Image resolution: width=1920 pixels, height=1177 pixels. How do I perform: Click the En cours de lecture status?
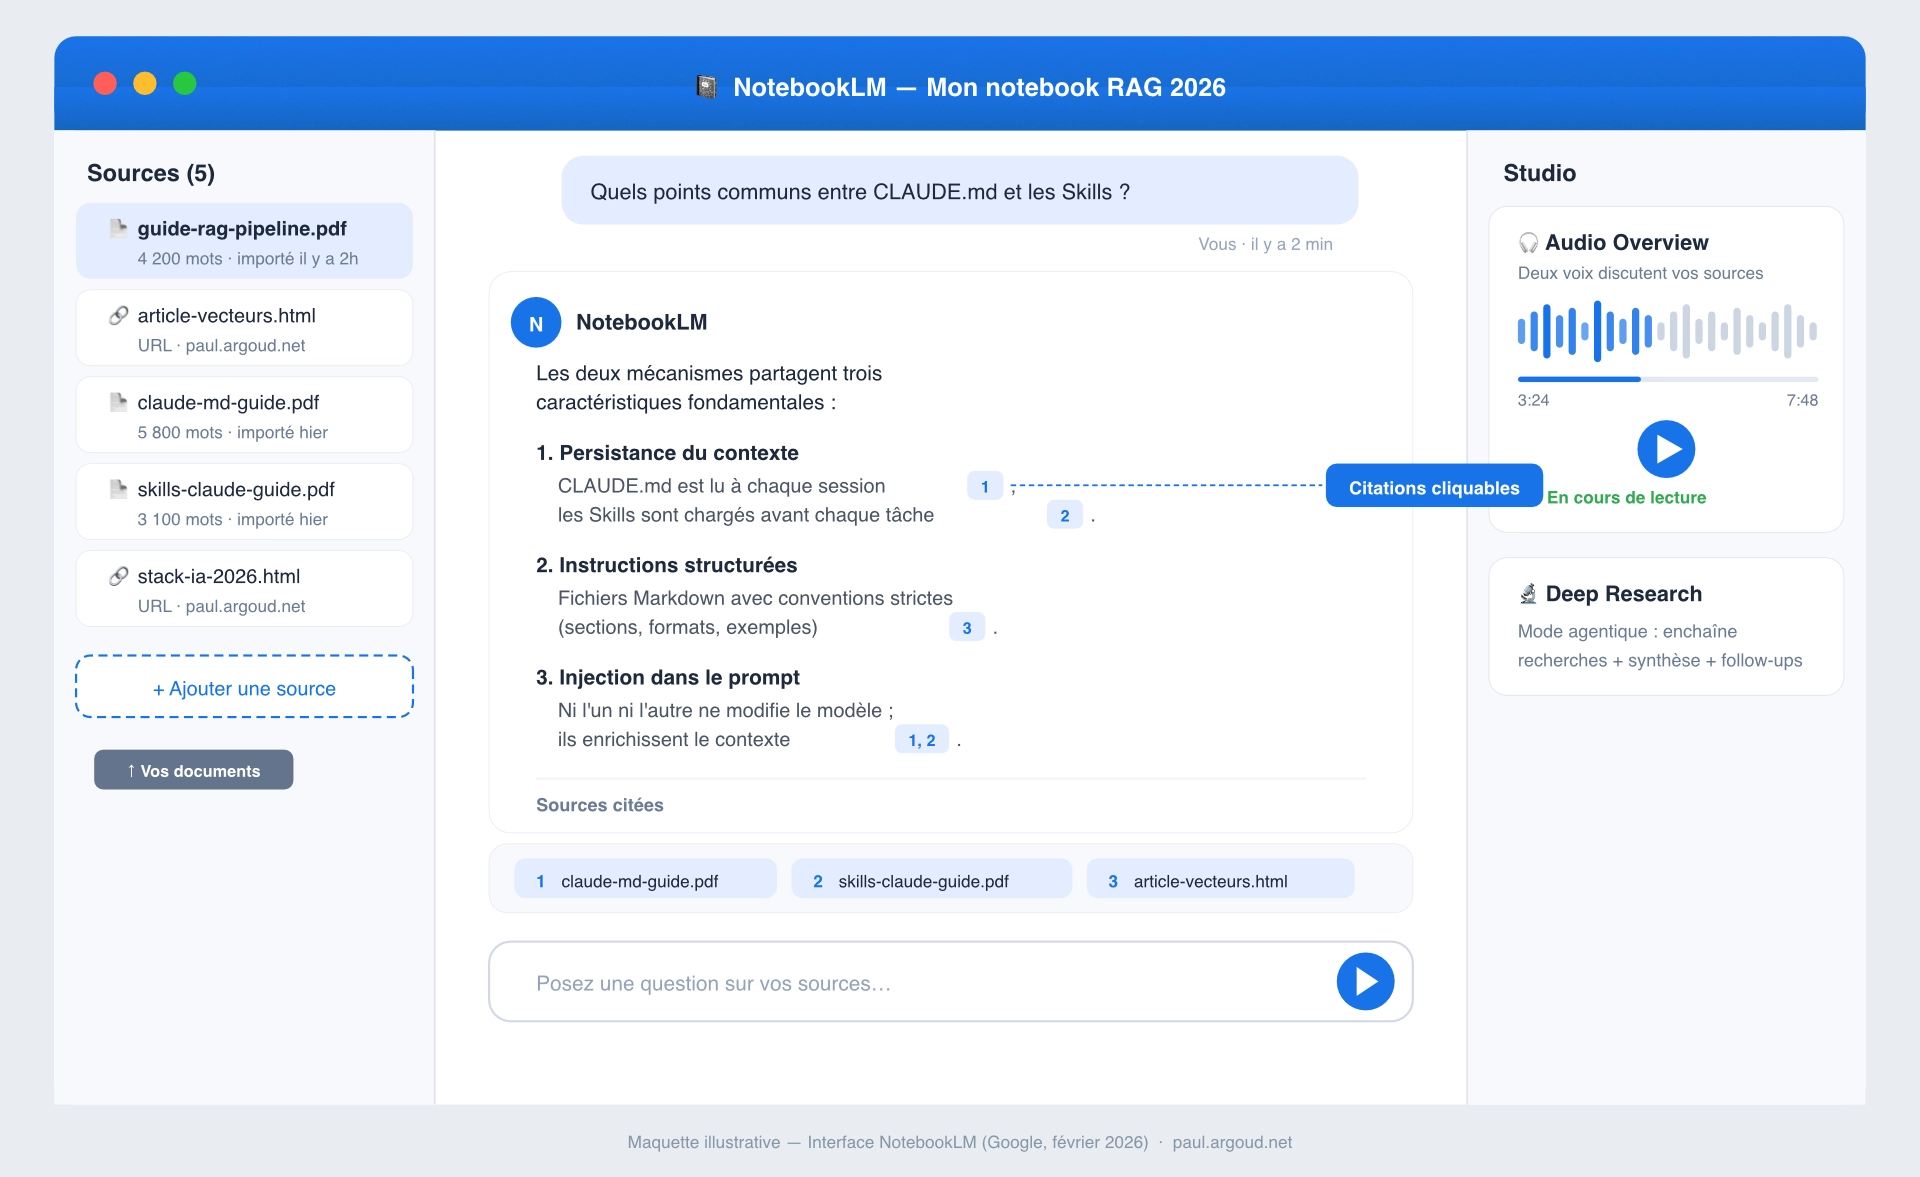1627,497
